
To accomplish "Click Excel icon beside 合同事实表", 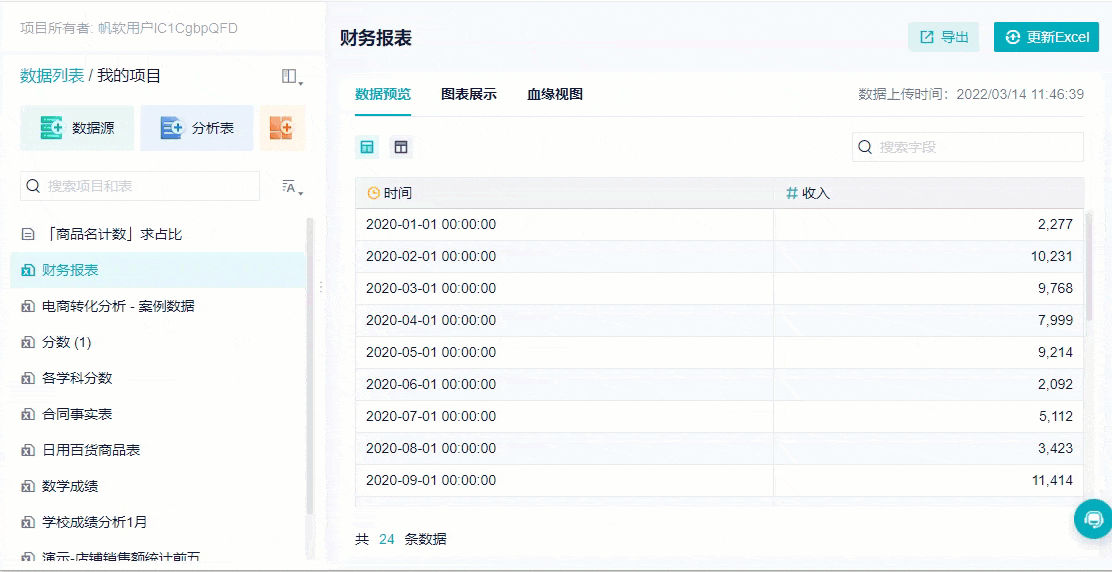I will point(28,414).
